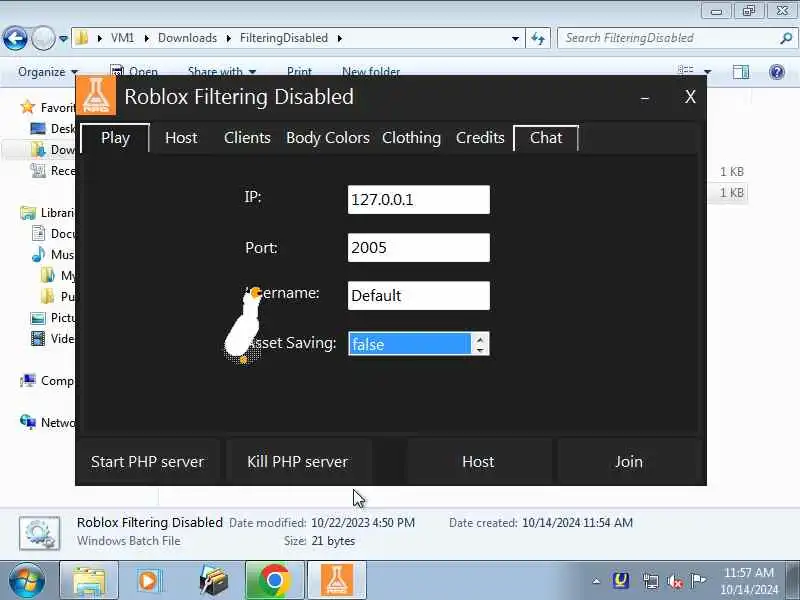Screen dimensions: 800x600
Task: Click the Print toolbar button
Action: pos(299,72)
